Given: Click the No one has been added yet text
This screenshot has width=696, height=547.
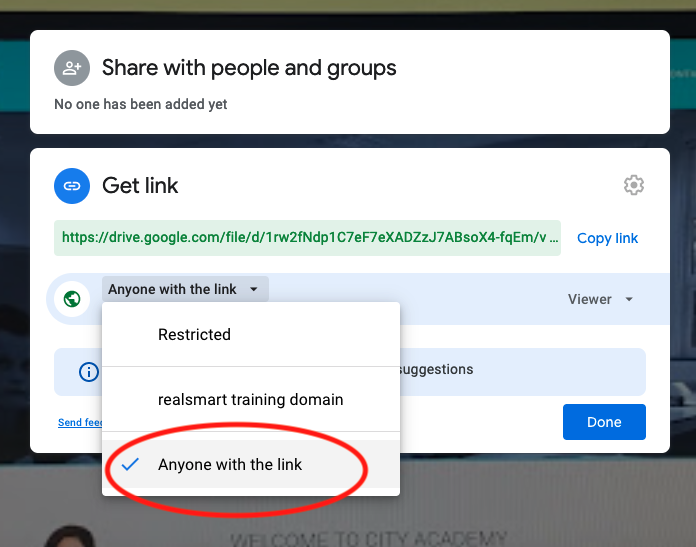Looking at the screenshot, I should tap(140, 104).
